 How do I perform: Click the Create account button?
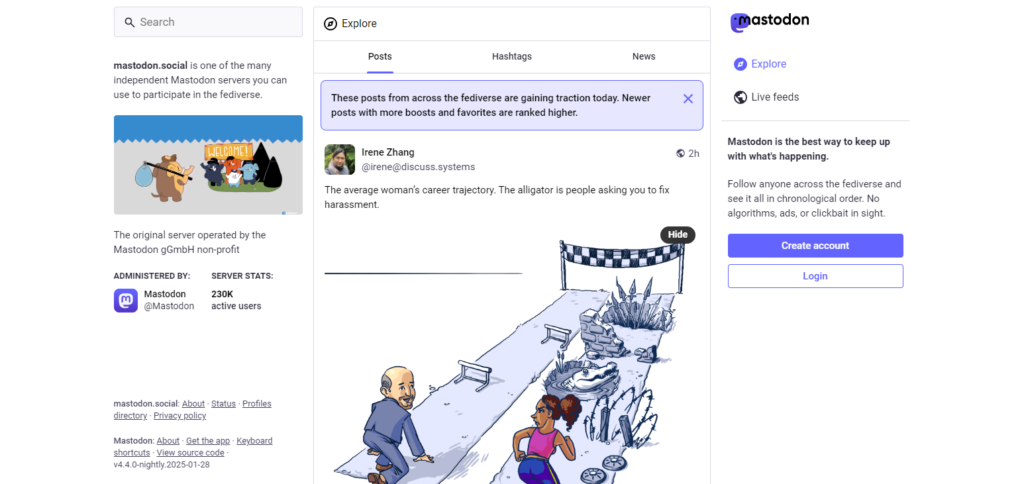(815, 246)
